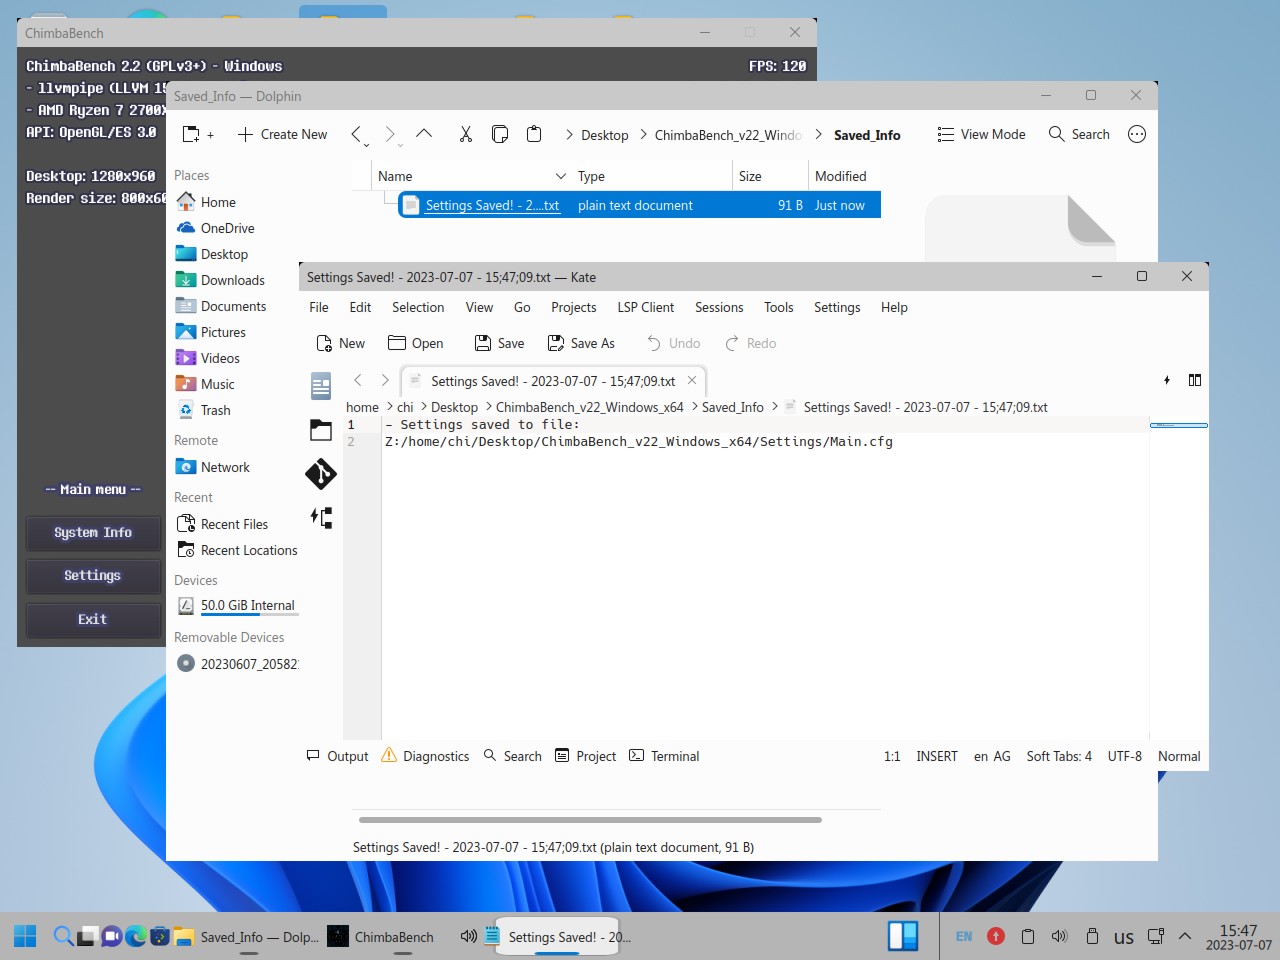The image size is (1280, 960).
Task: Open Kate's Symbol Outline sidebar panel
Action: pyautogui.click(x=321, y=517)
